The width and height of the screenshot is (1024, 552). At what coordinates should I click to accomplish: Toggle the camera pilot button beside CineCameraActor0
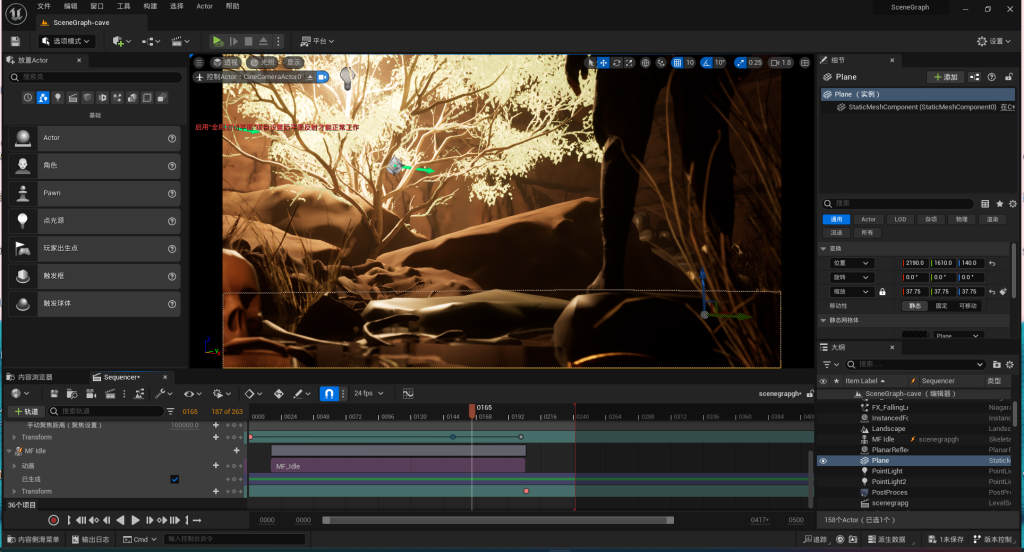click(322, 77)
